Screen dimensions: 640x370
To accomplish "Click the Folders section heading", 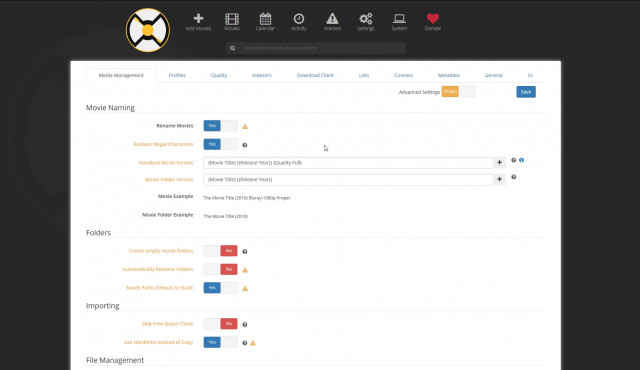I will pos(98,233).
